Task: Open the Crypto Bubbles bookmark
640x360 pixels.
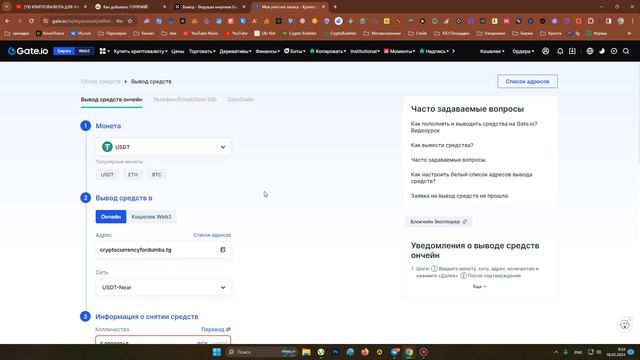Action: pyautogui.click(x=298, y=33)
